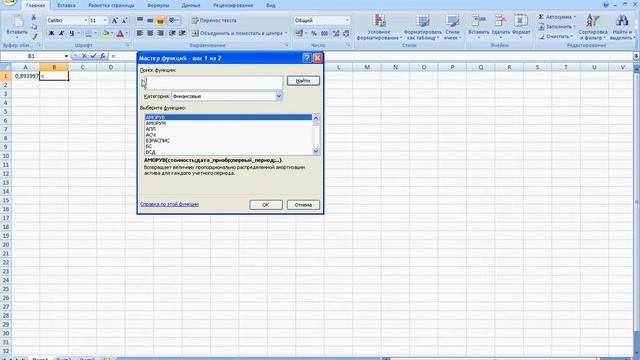Toggle top vertical alignment
This screenshot has width=640, height=360.
click(140, 20)
